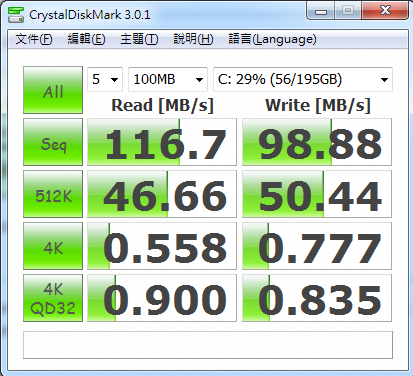The width and height of the screenshot is (413, 376).
Task: Open the test count dropdown showing 5
Action: pos(105,79)
